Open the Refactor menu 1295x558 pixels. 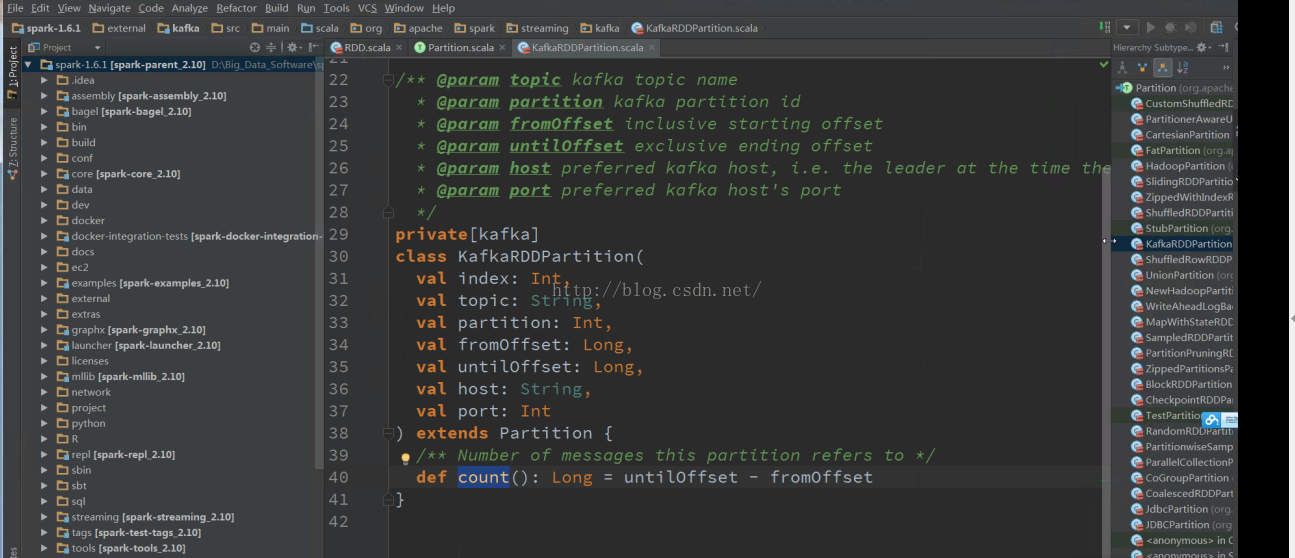(x=236, y=8)
